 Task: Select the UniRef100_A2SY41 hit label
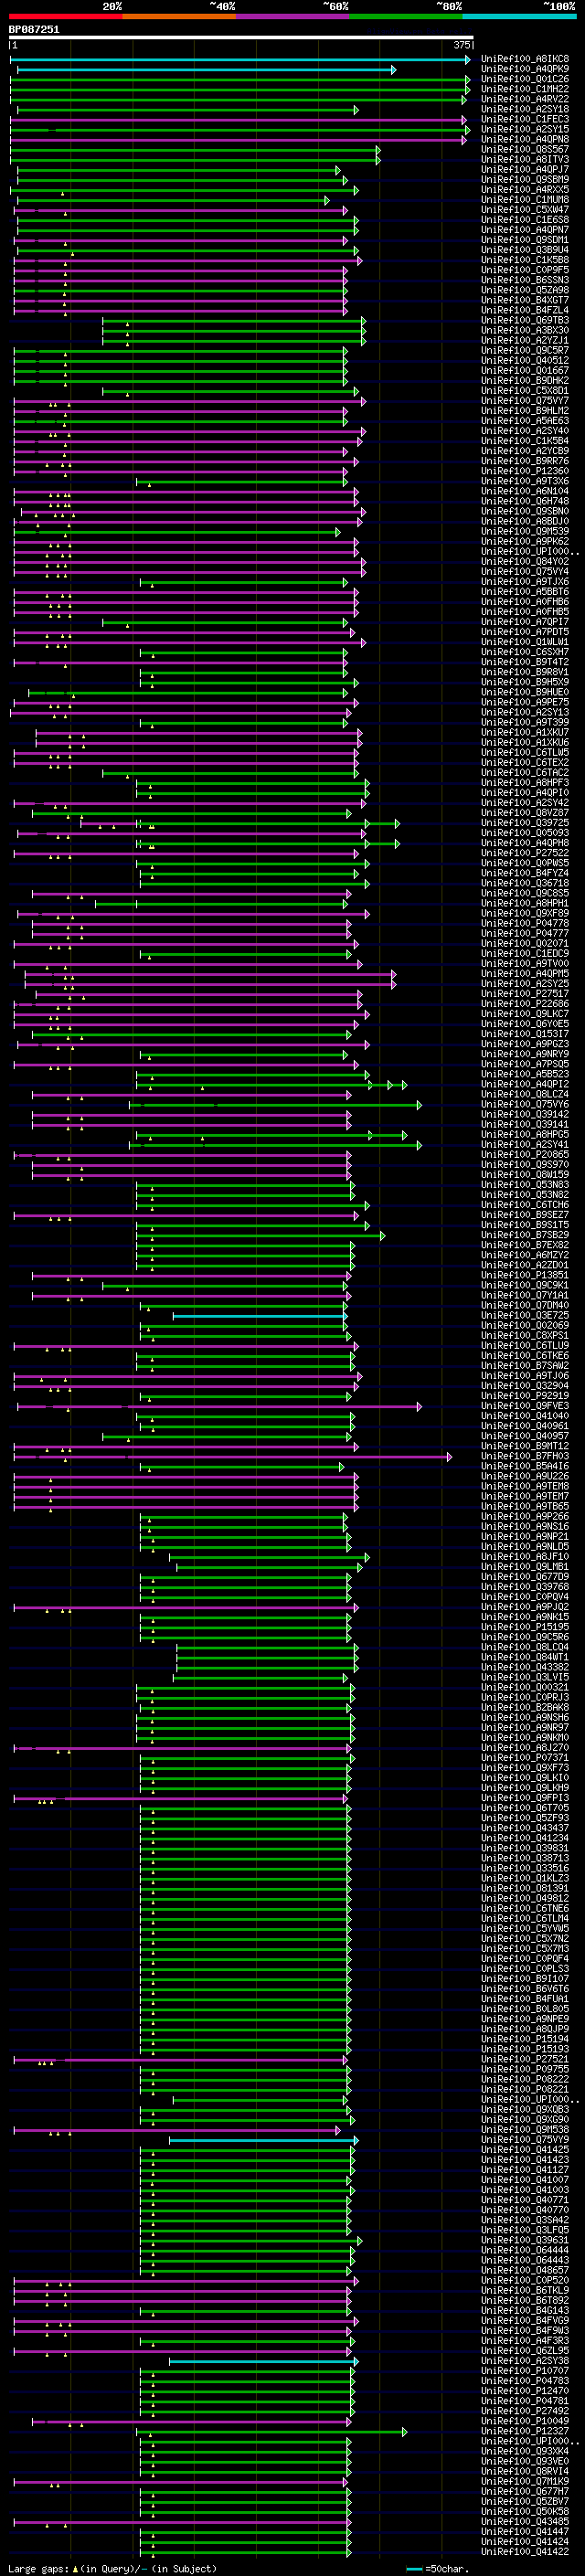tap(525, 1145)
